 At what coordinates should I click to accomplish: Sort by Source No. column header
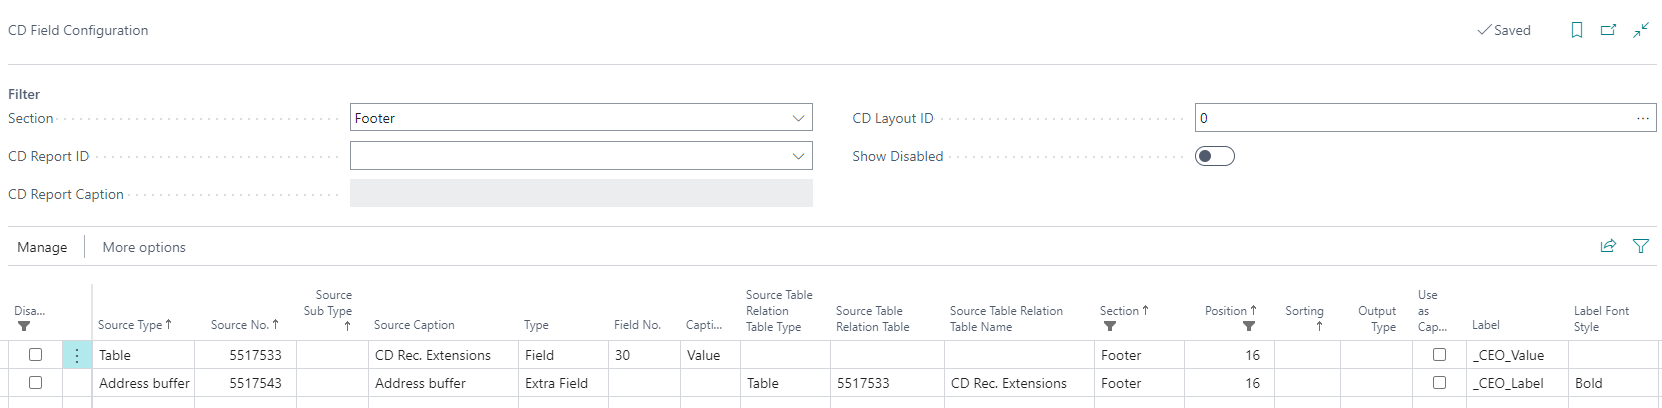tap(245, 325)
